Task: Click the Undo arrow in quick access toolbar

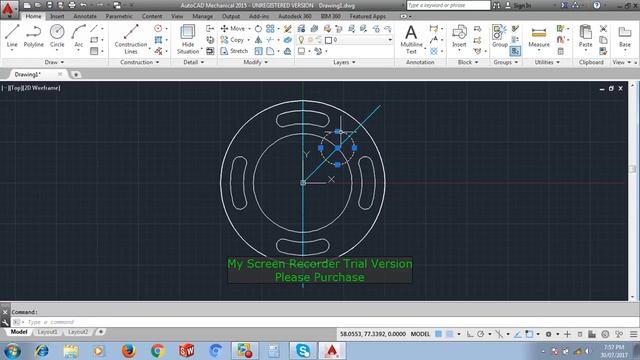Action: click(x=83, y=5)
